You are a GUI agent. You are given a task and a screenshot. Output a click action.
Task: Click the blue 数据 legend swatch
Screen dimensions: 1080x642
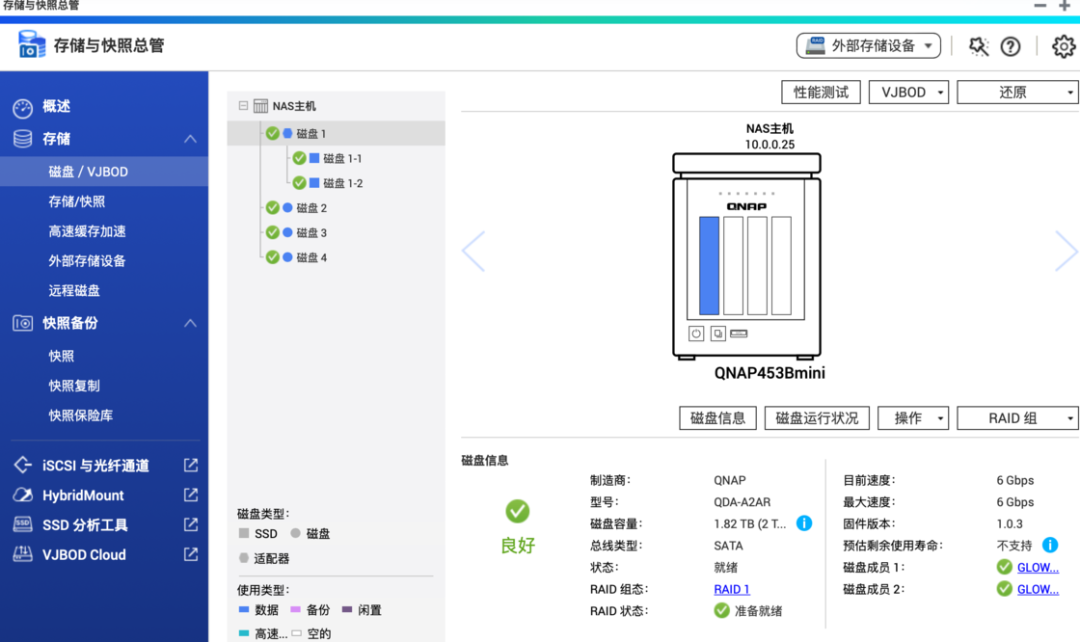[243, 609]
